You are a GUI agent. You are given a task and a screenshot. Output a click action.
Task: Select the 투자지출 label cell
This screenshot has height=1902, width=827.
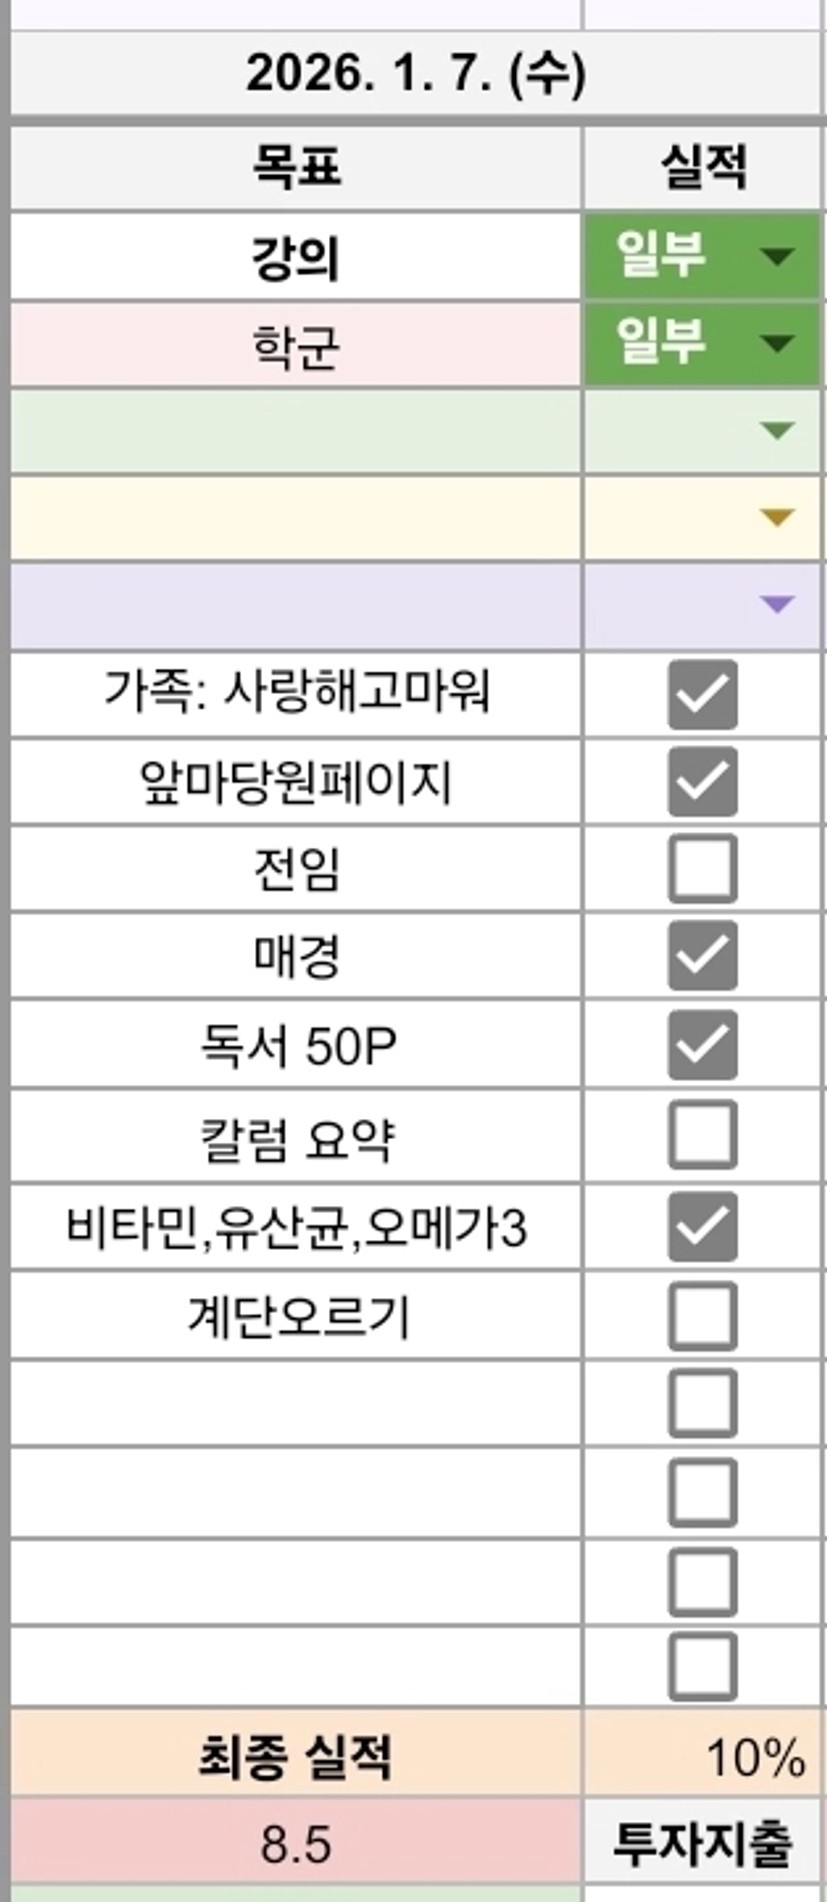click(702, 1844)
